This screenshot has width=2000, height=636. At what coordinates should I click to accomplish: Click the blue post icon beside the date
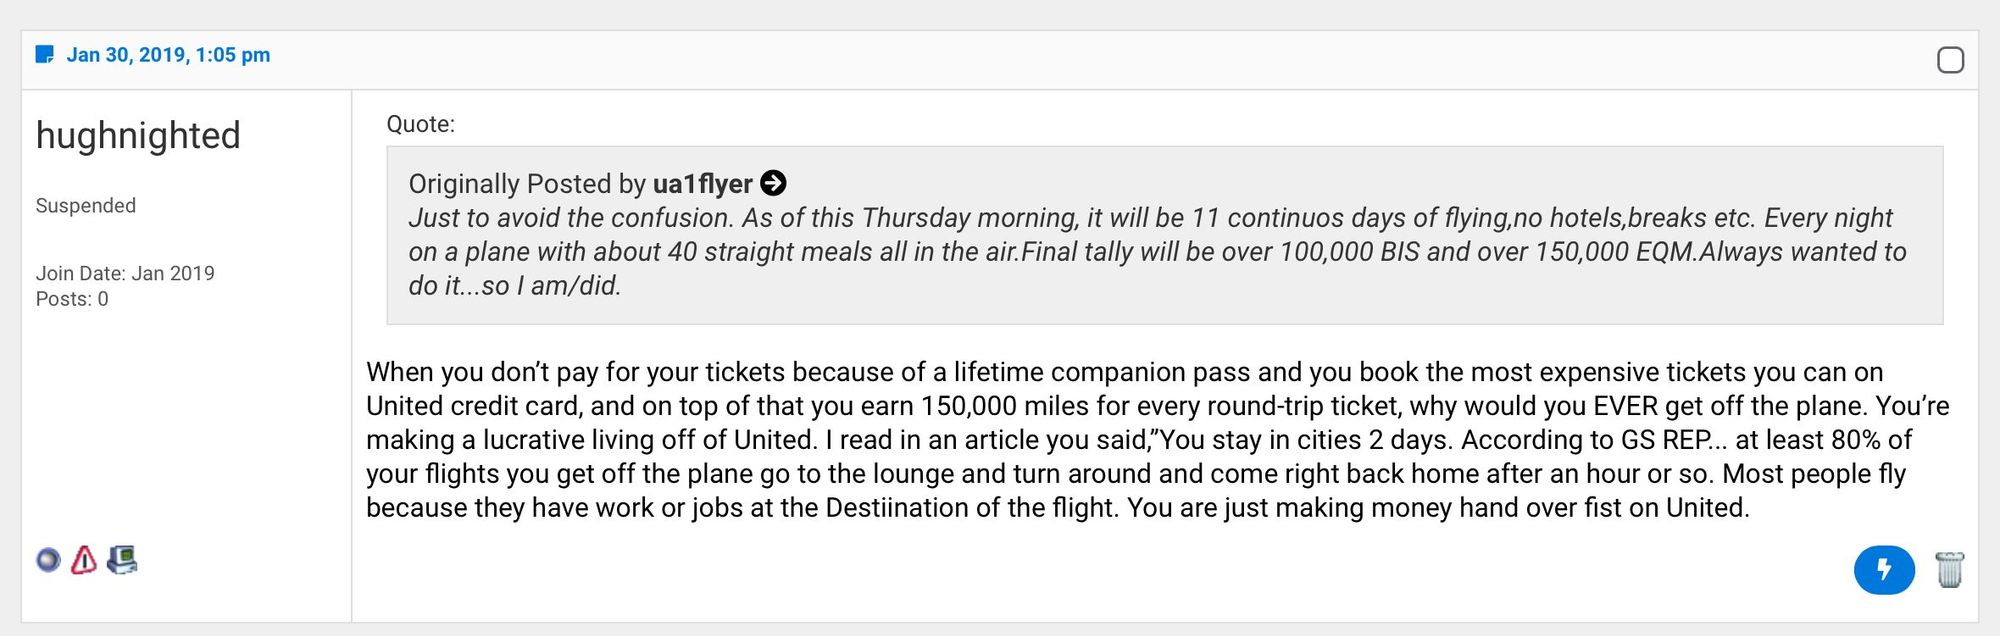pos(45,55)
